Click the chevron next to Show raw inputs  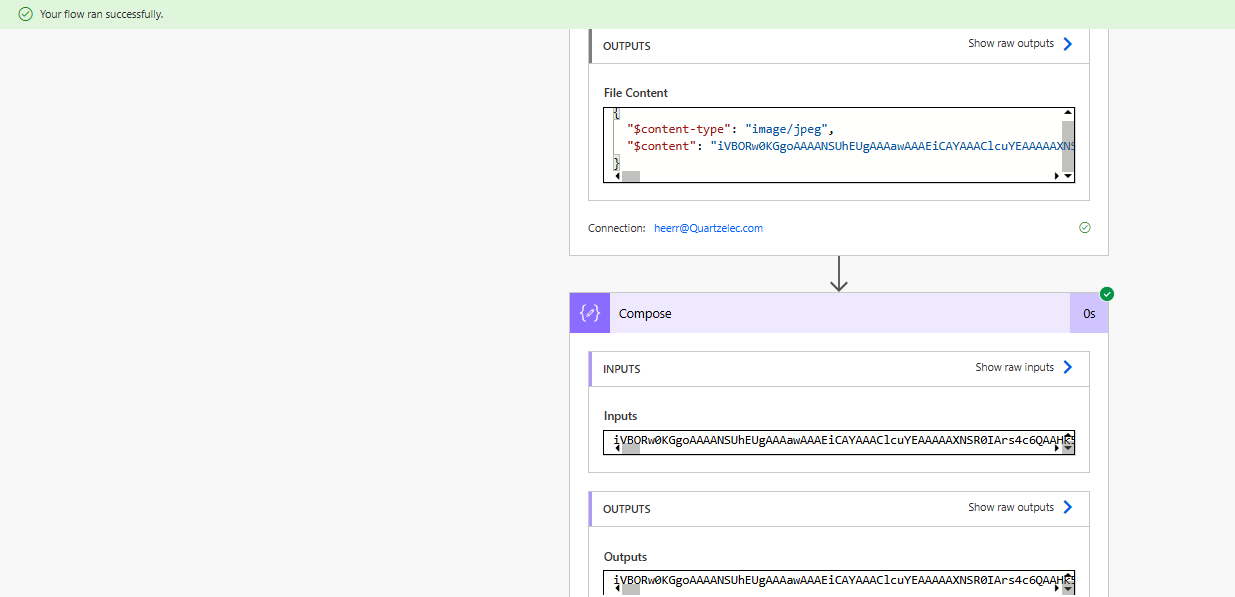pos(1067,366)
